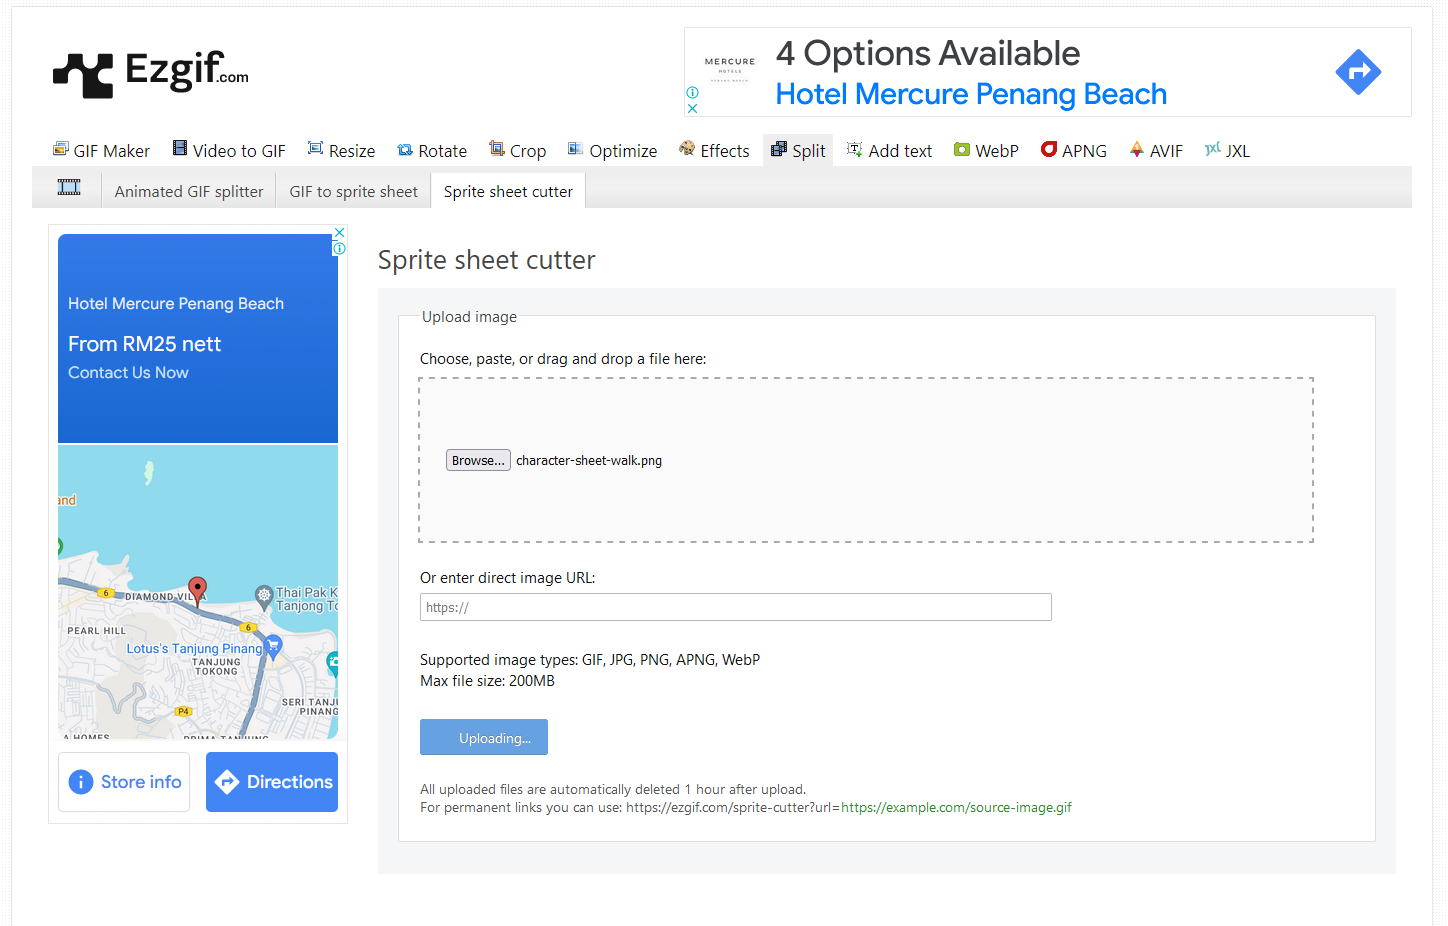Click the Browse... file button
Viewport: 1448px width, 926px height.
478,460
